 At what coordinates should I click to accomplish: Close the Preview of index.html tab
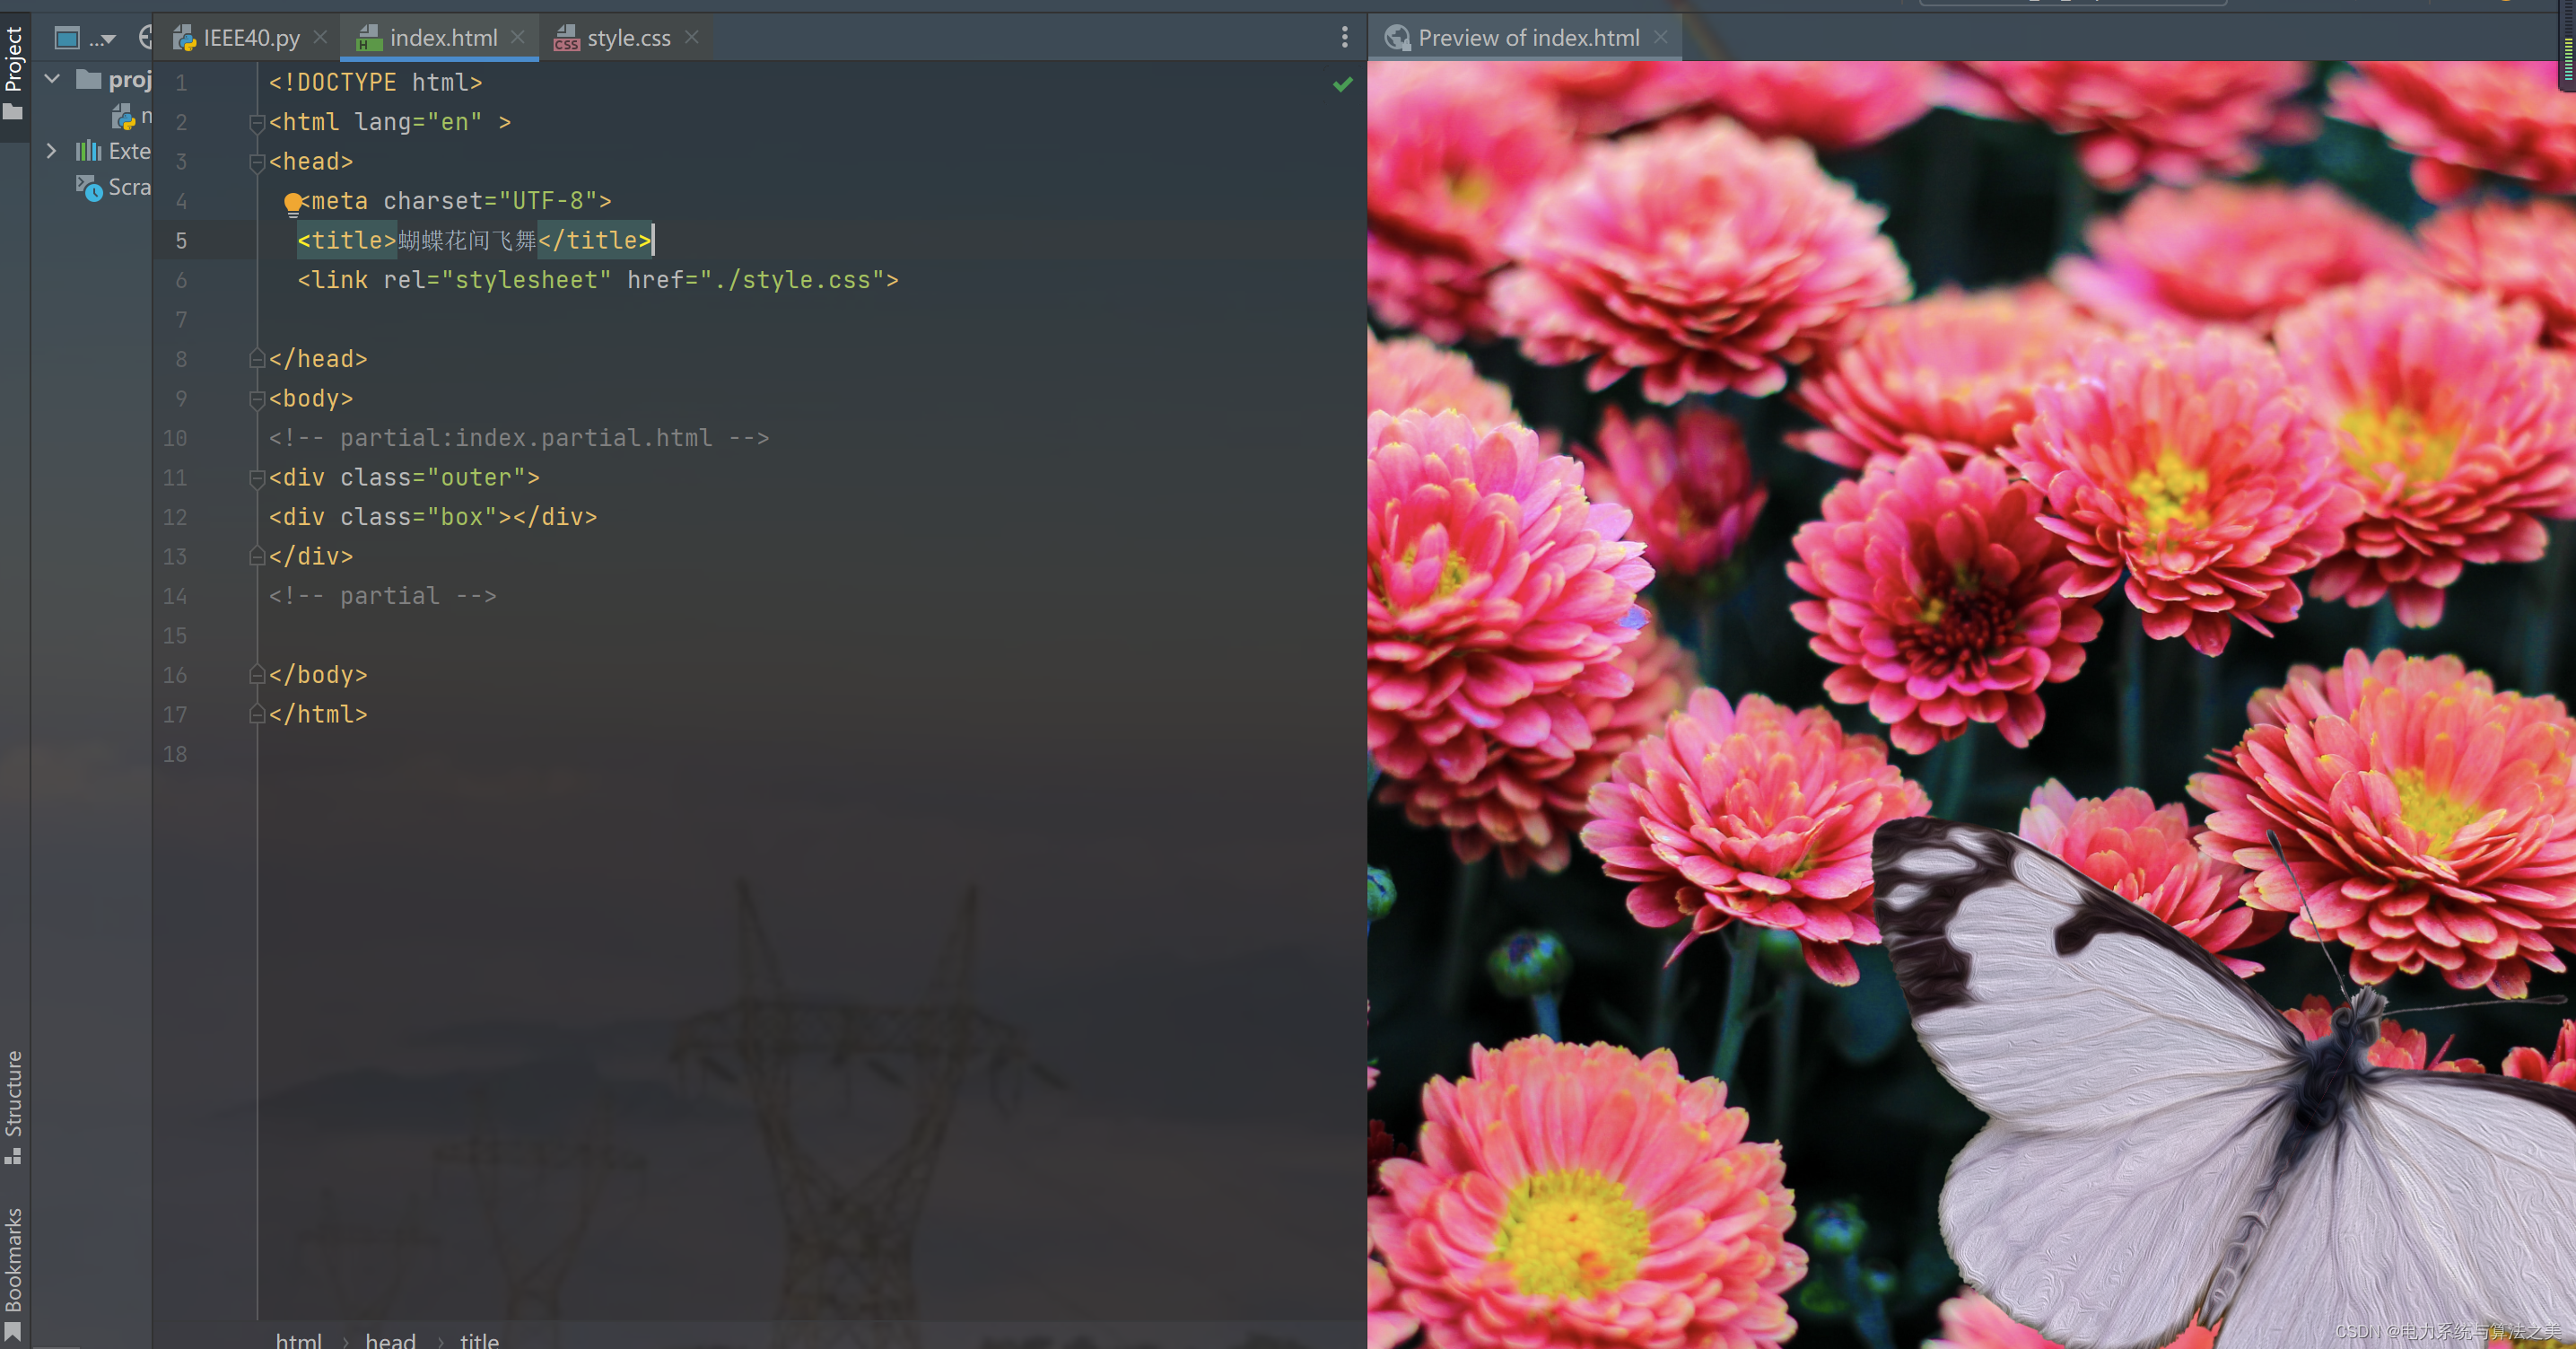[x=1661, y=37]
